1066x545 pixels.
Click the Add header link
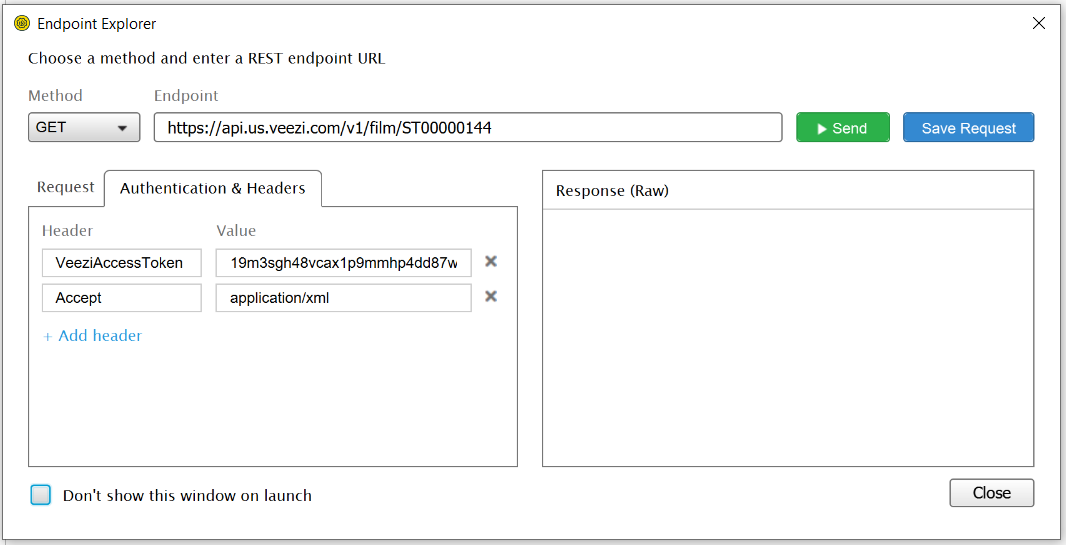(x=92, y=336)
